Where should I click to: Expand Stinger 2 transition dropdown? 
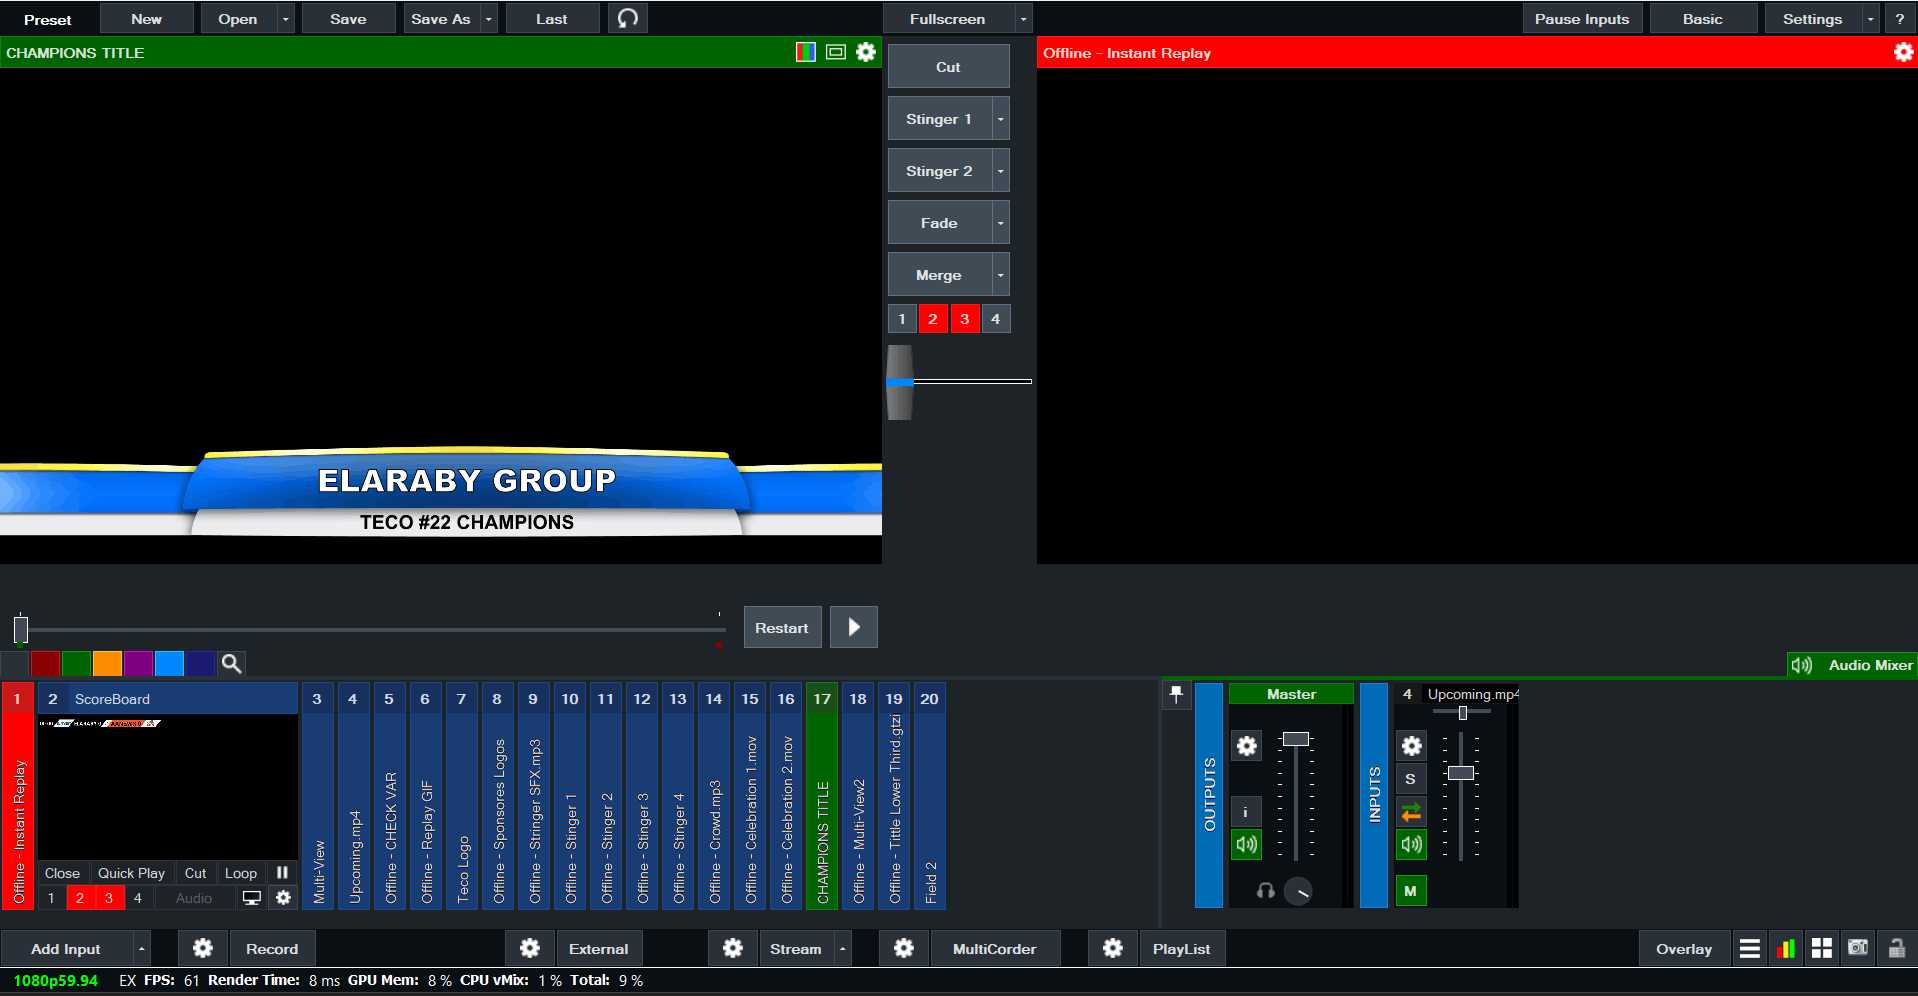(1001, 171)
